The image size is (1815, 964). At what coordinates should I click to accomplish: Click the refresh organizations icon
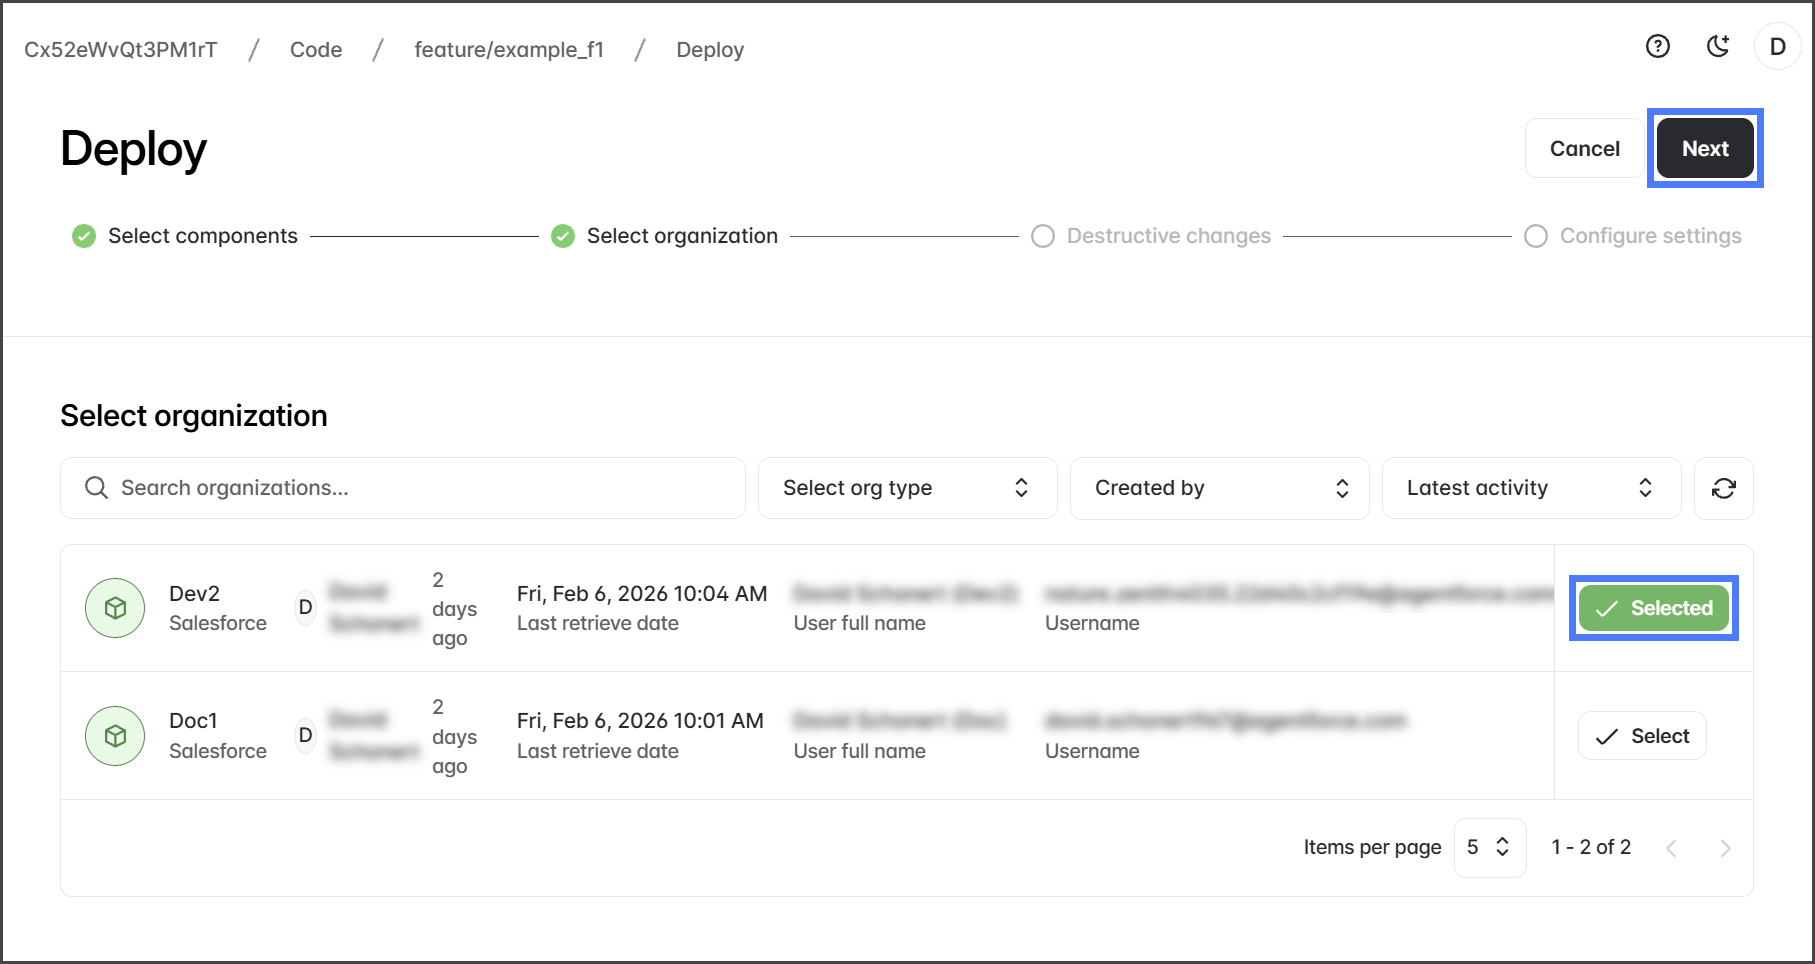click(x=1723, y=488)
